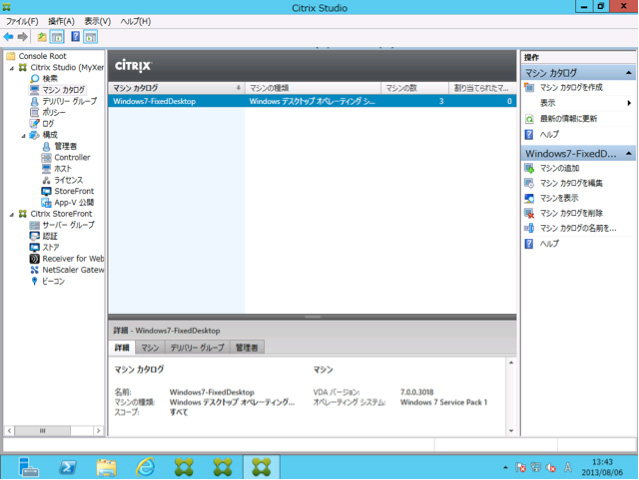Screen dimensions: 639x480
Task: Open ログ tree node
Action: point(48,123)
